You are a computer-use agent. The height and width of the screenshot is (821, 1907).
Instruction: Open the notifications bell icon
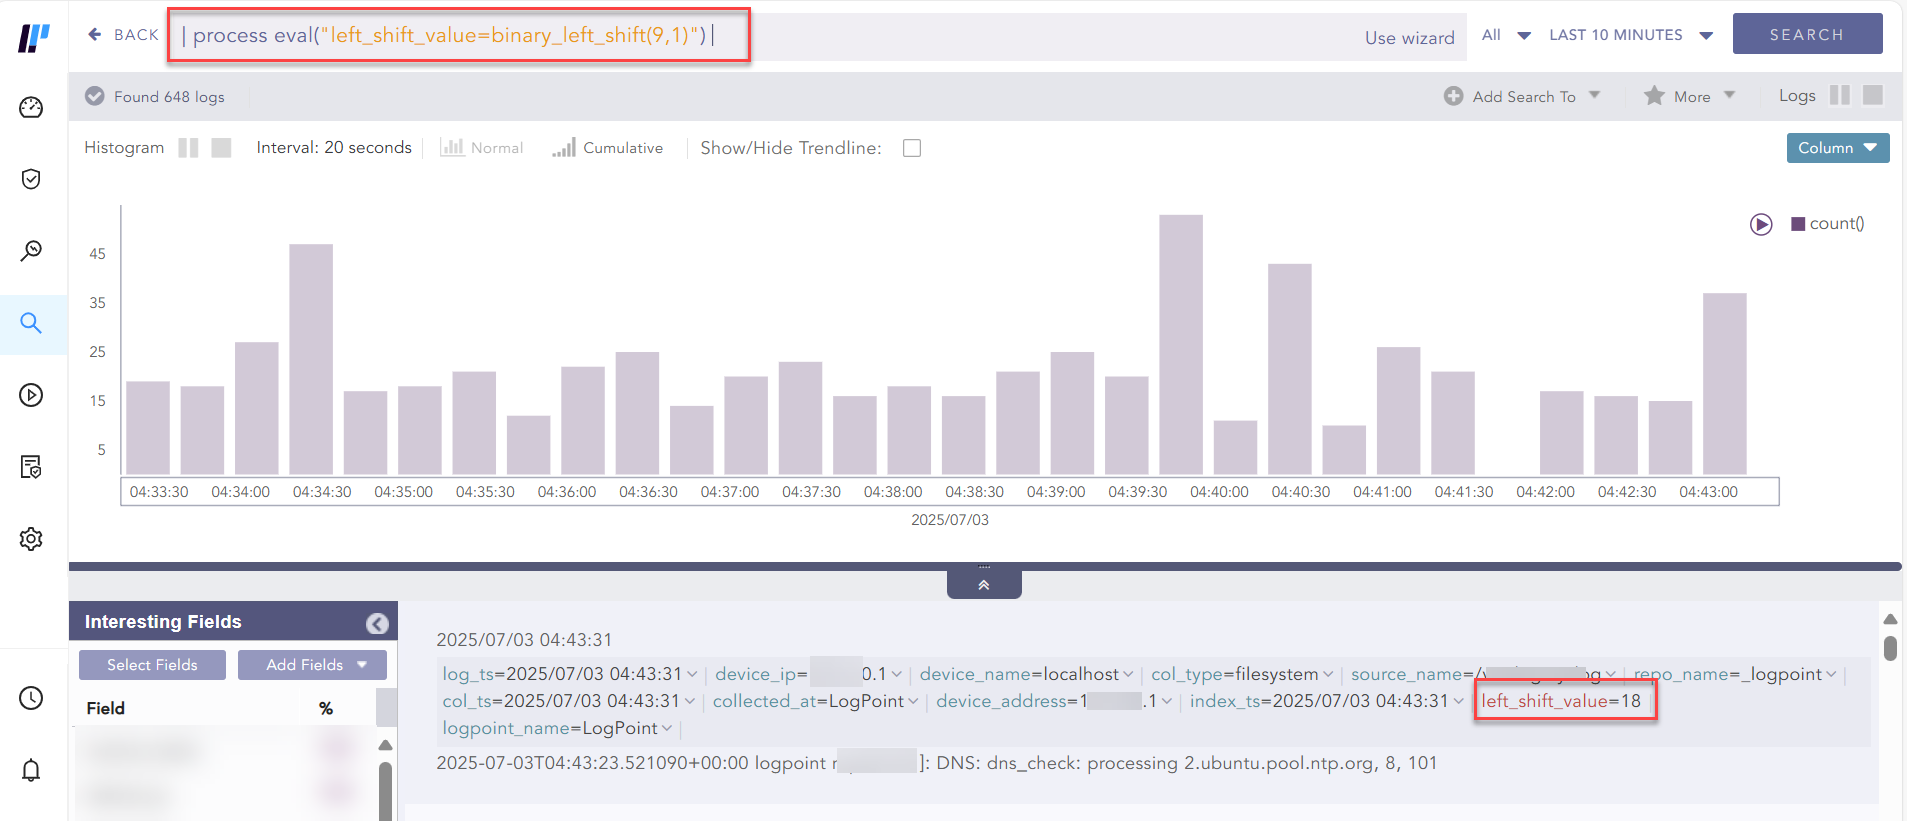[x=31, y=770]
